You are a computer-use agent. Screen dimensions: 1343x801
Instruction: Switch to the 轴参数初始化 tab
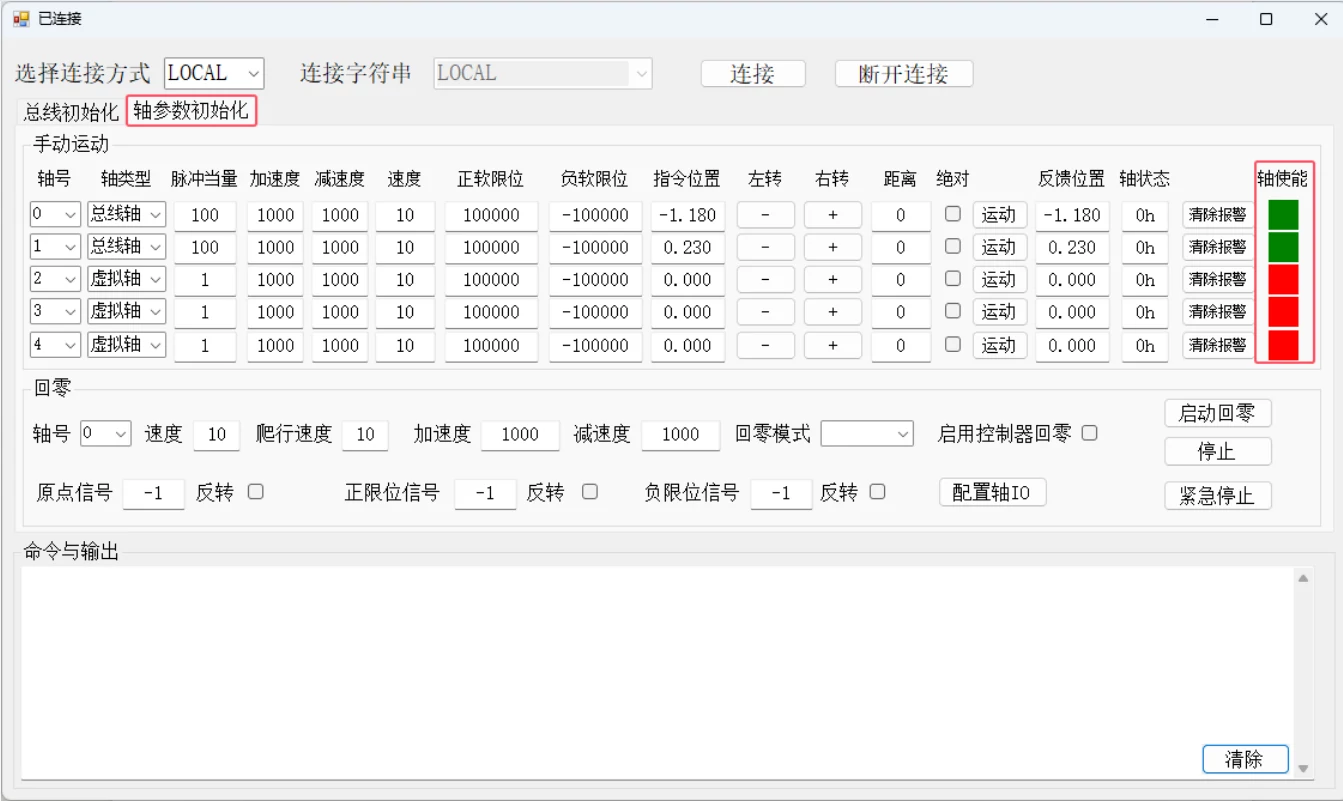click(192, 112)
